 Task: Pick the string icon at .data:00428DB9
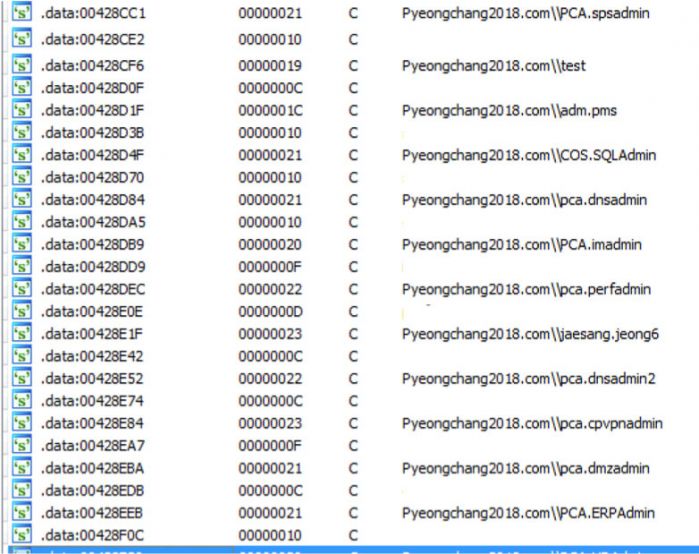[21, 245]
